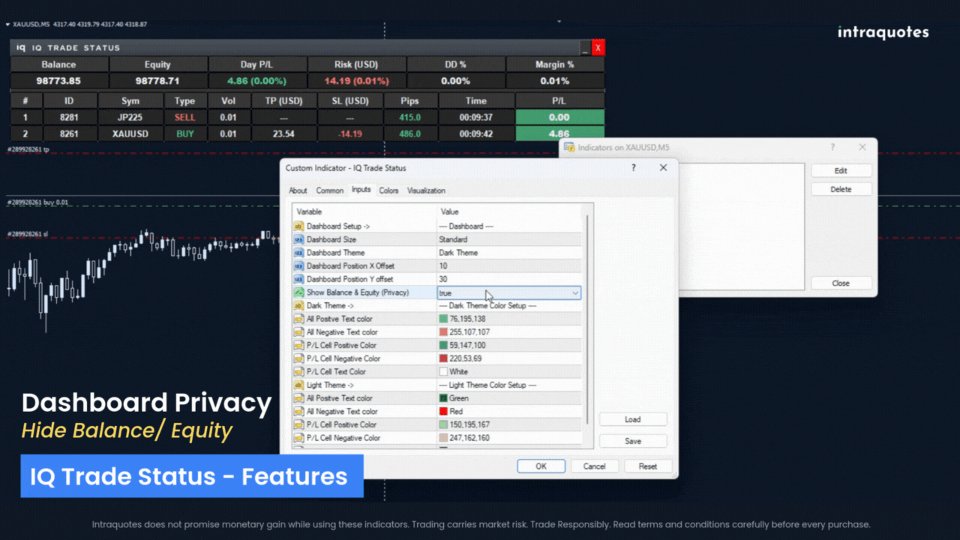Select the Dashboard Position X Offset icon
This screenshot has width=960, height=540.
(299, 266)
